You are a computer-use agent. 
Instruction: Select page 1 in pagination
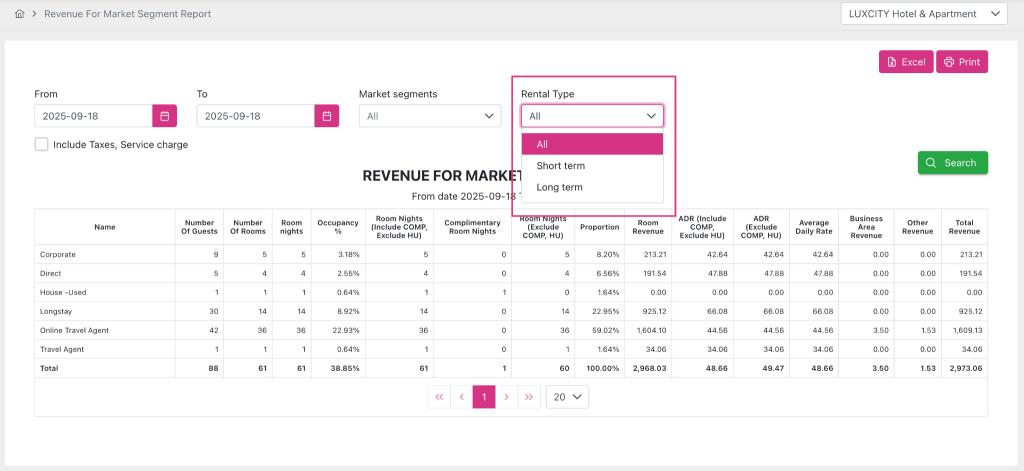pyautogui.click(x=484, y=397)
